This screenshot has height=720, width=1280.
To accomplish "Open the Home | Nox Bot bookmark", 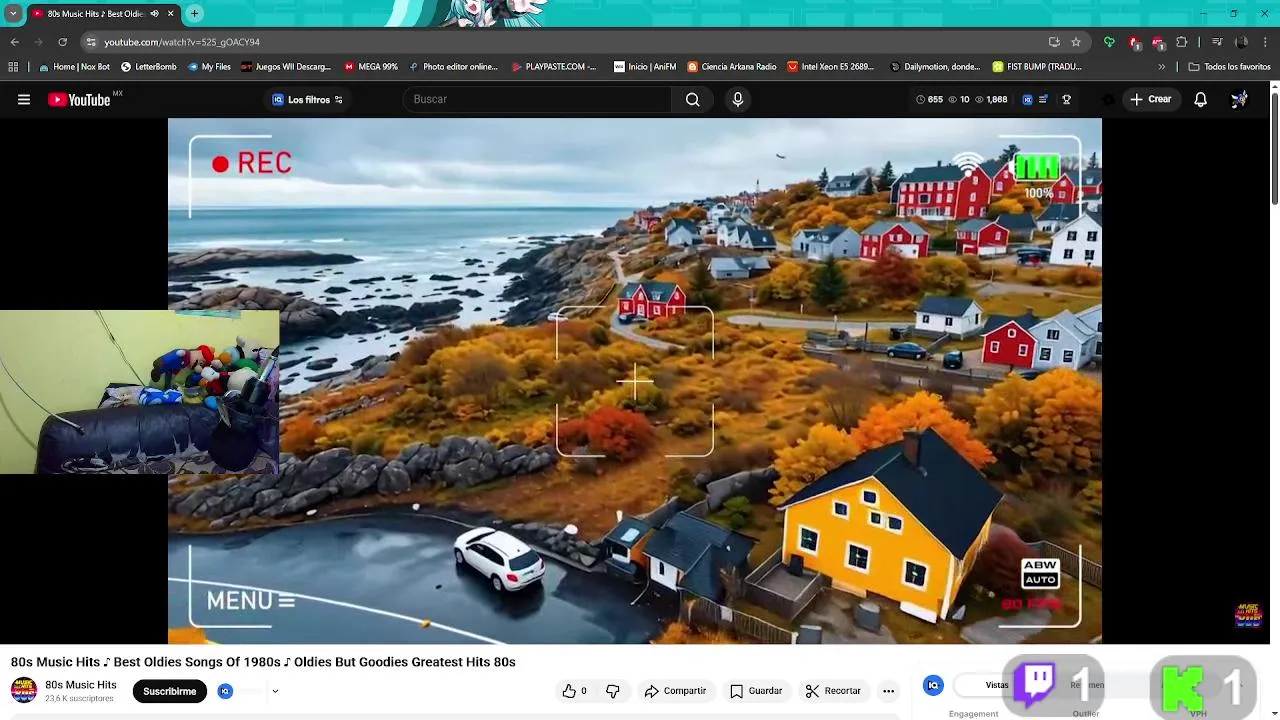I will click(74, 67).
